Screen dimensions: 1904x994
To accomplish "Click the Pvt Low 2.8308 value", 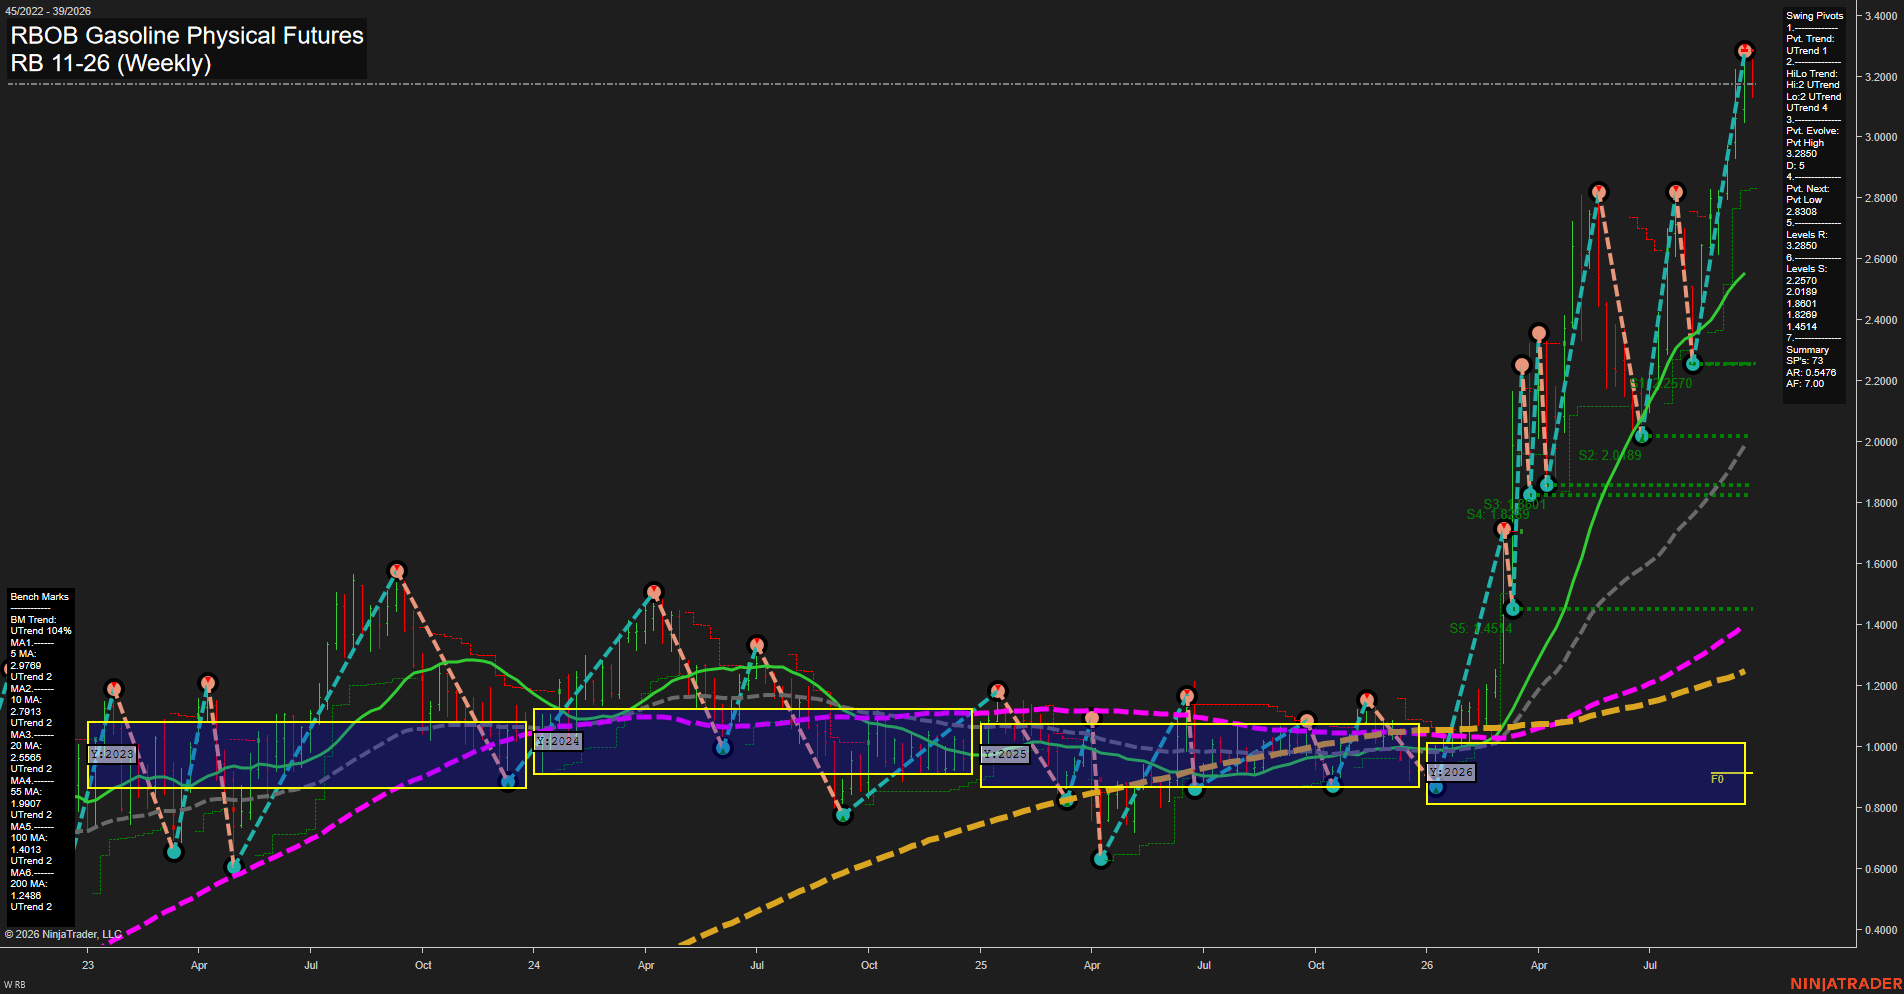I will coord(1802,212).
